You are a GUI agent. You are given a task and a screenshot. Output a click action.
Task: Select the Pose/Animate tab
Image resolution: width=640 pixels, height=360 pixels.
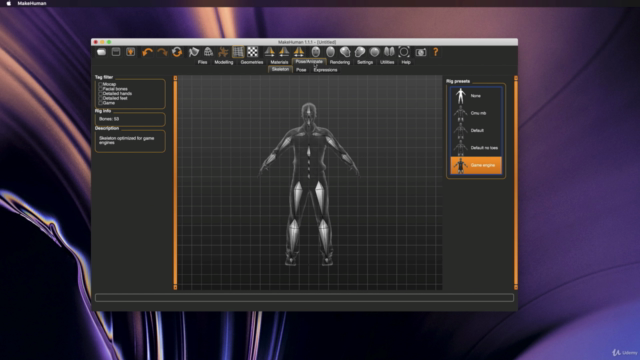309,62
